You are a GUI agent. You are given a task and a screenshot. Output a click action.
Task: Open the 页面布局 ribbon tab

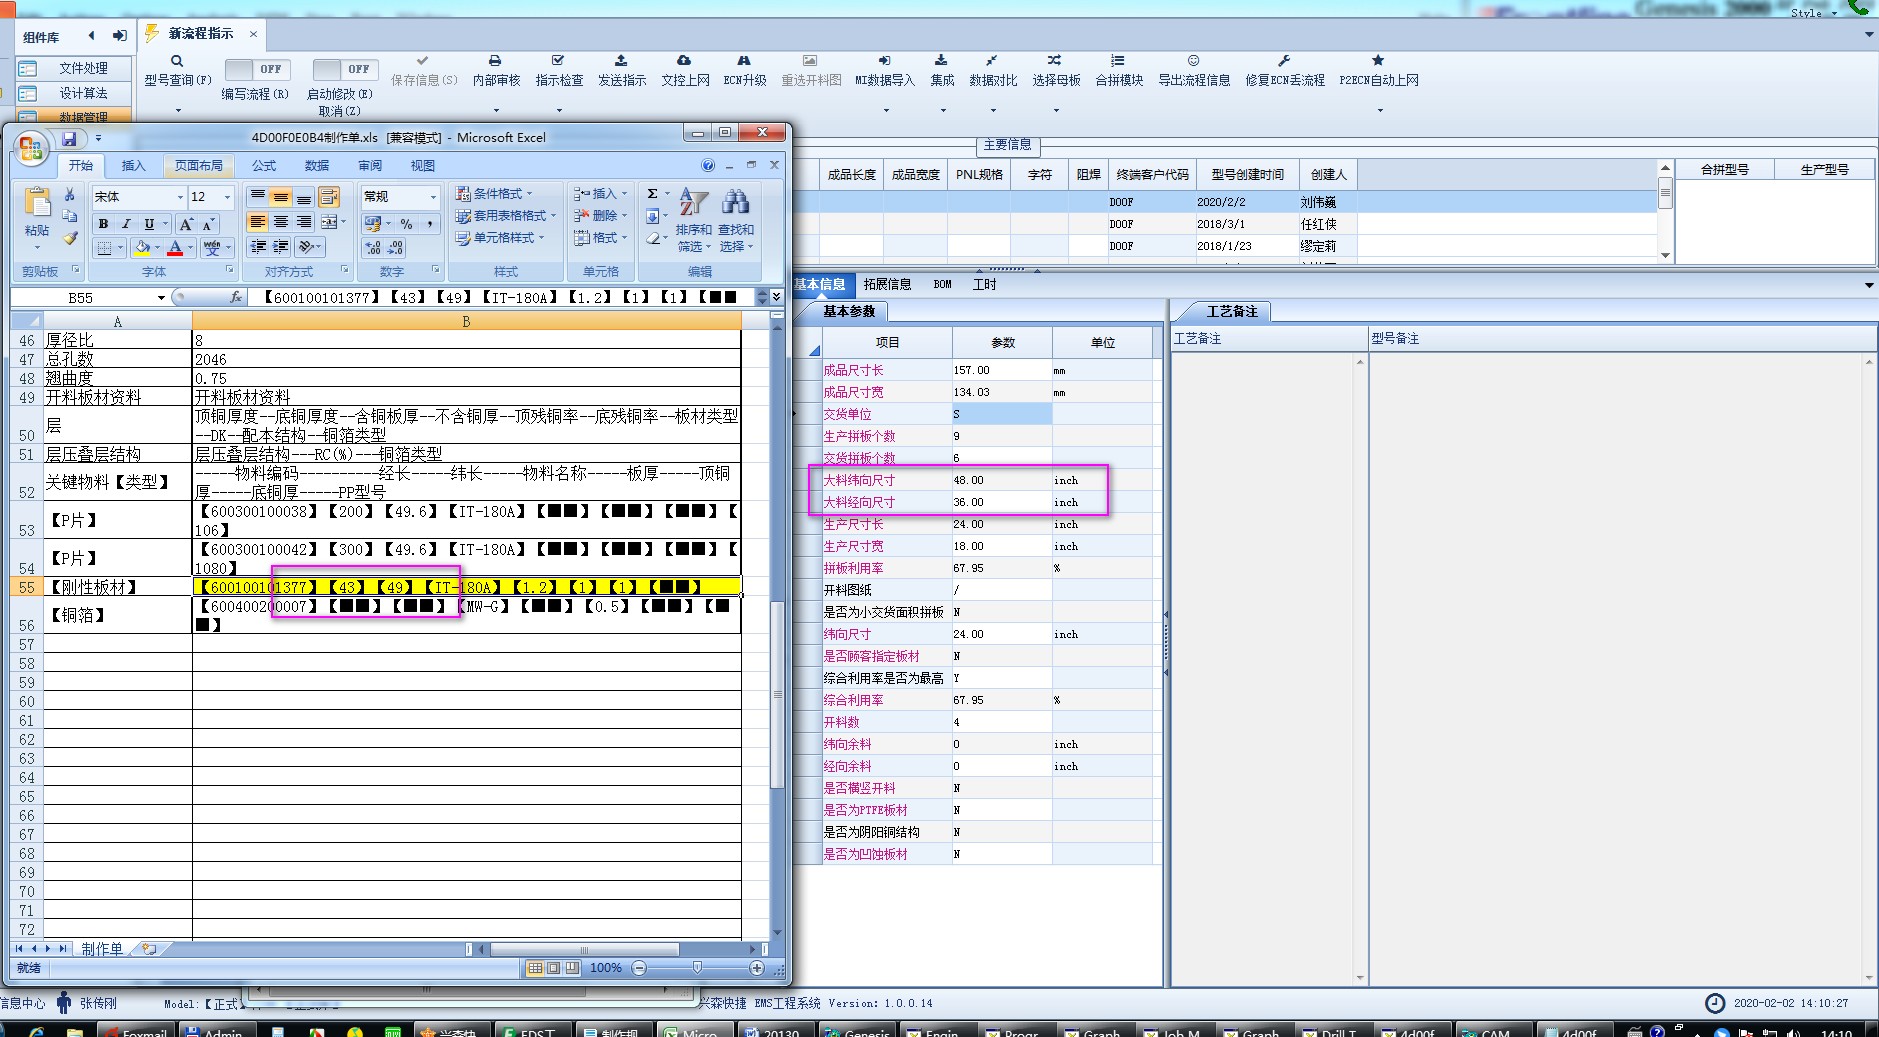(x=199, y=166)
